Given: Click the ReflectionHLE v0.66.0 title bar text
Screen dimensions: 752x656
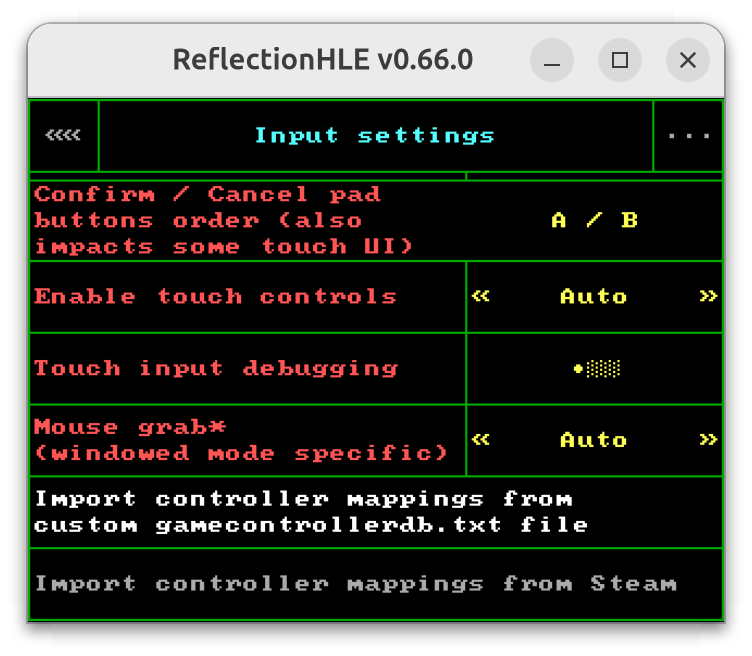Looking at the screenshot, I should 323,60.
